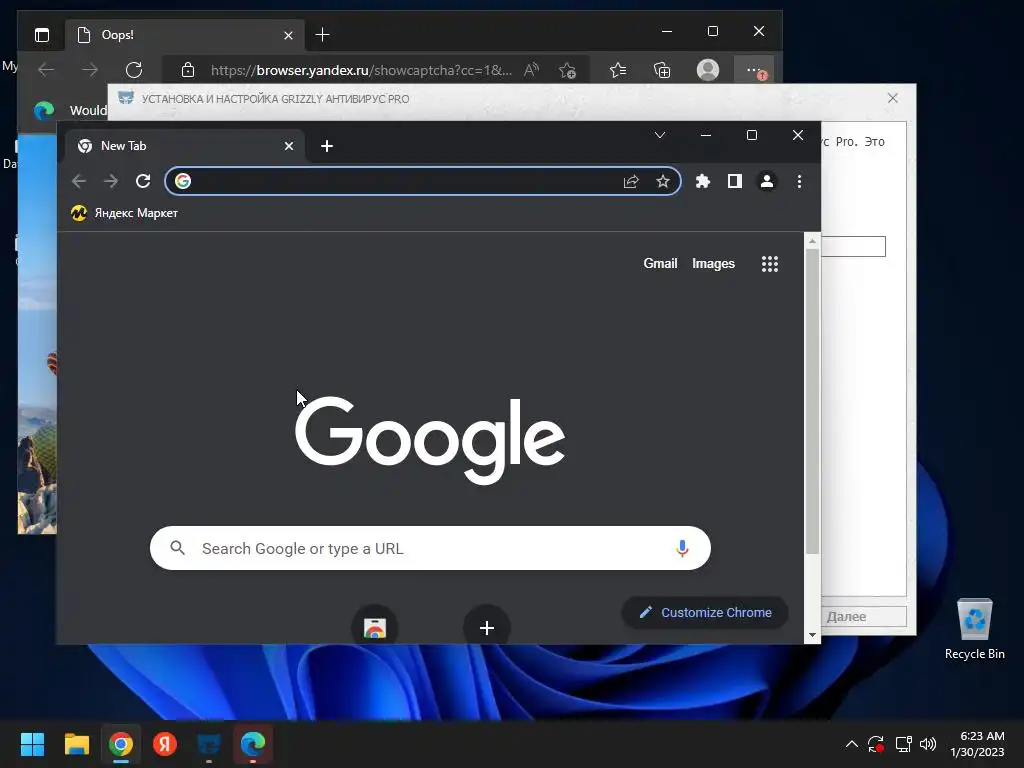
Task: Click Edge address bar URL browser.yandex.ru
Action: 361,70
